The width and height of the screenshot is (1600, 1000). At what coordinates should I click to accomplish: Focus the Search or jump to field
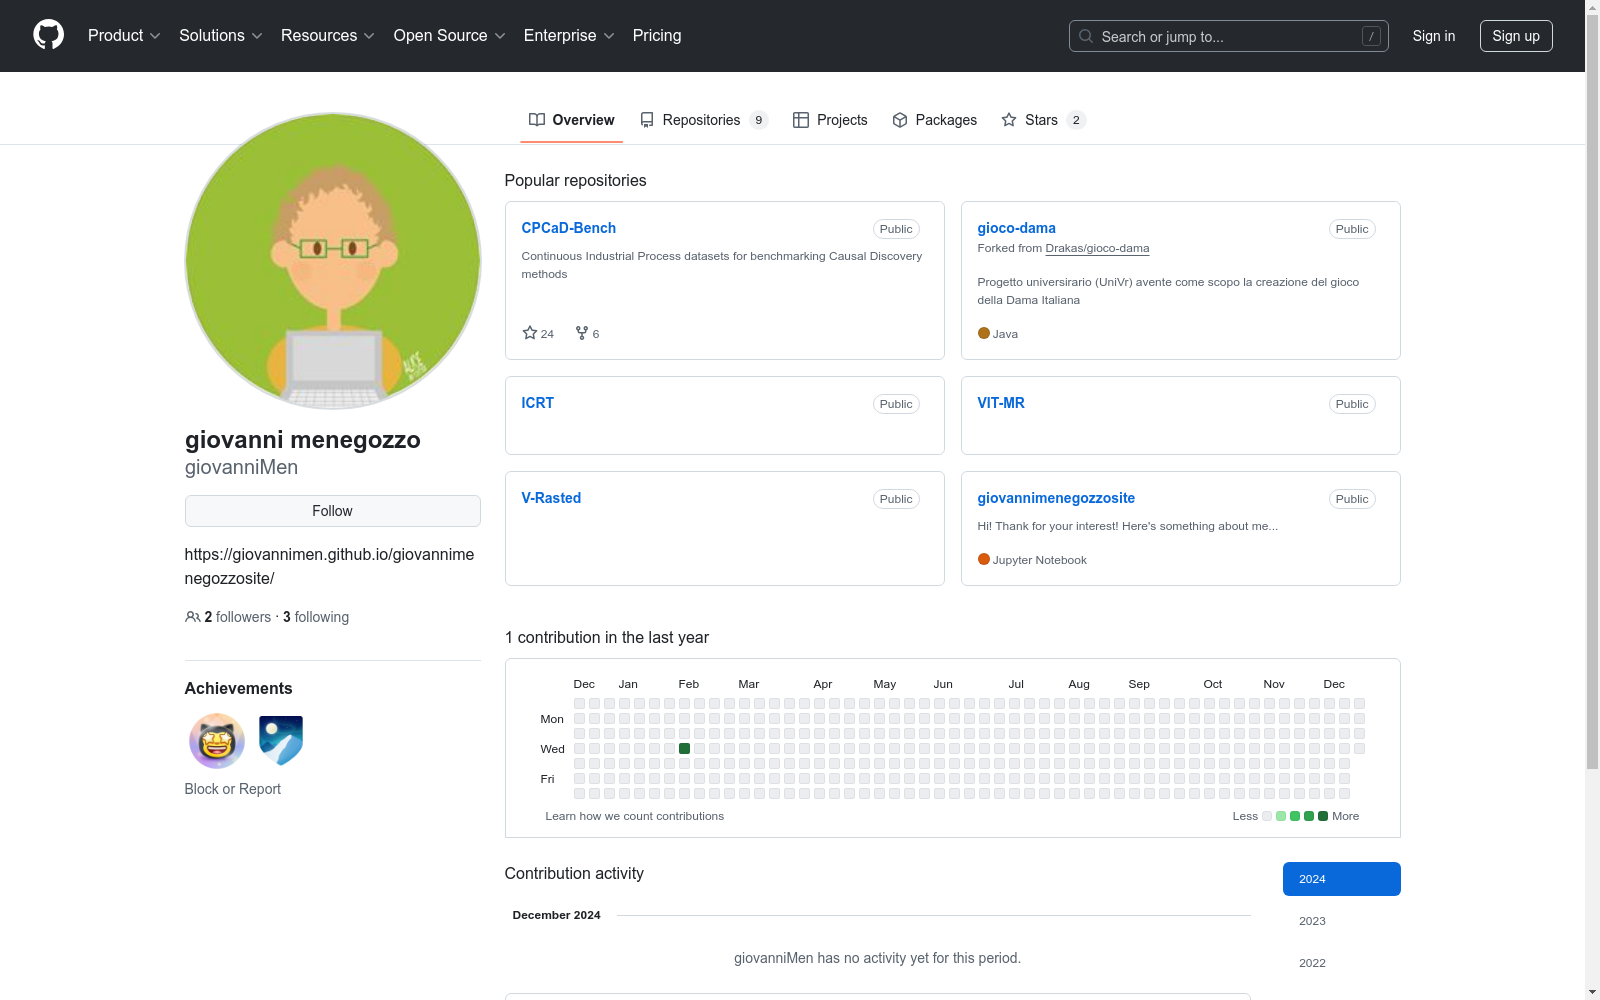point(1229,36)
